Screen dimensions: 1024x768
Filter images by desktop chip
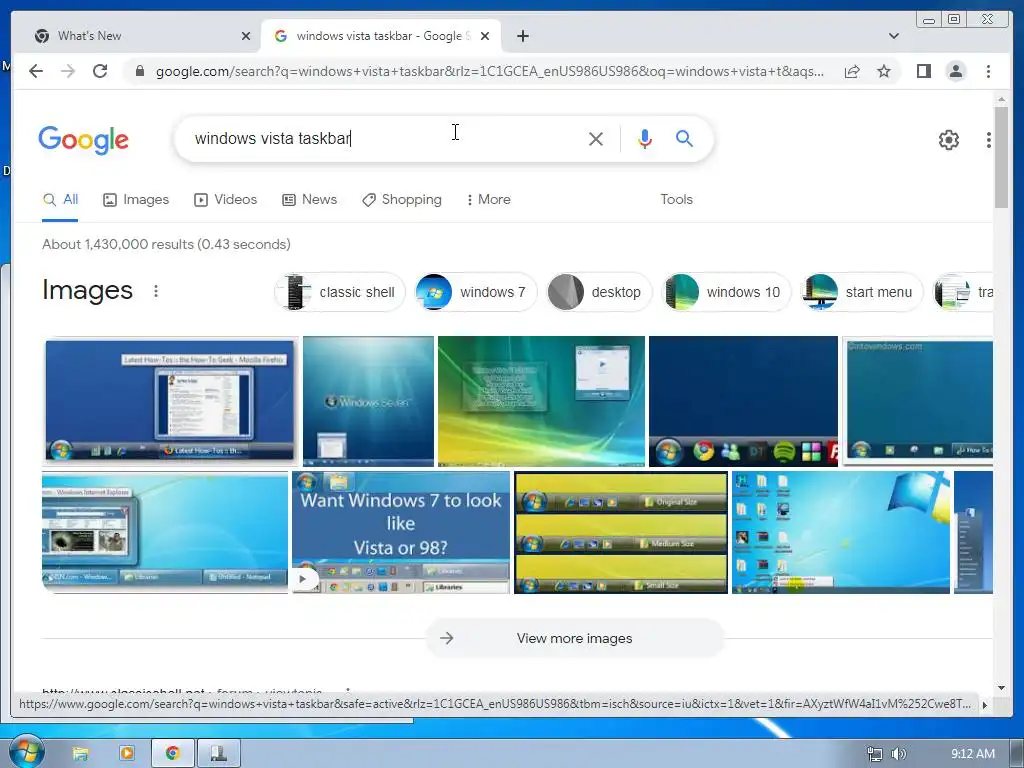click(599, 292)
